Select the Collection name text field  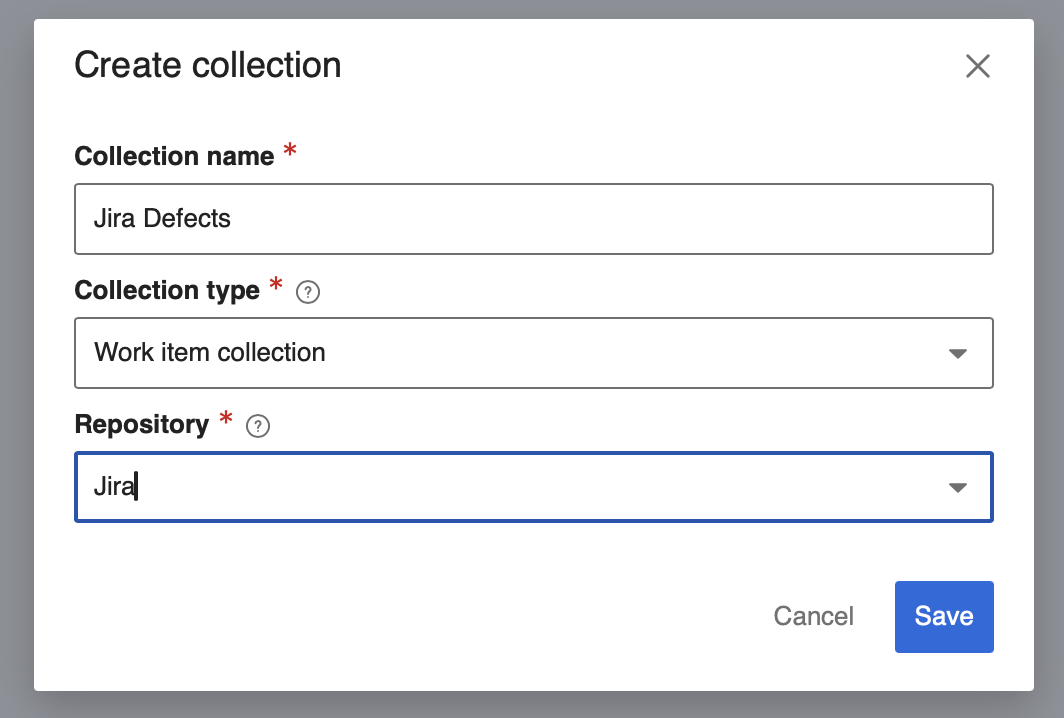coord(533,218)
